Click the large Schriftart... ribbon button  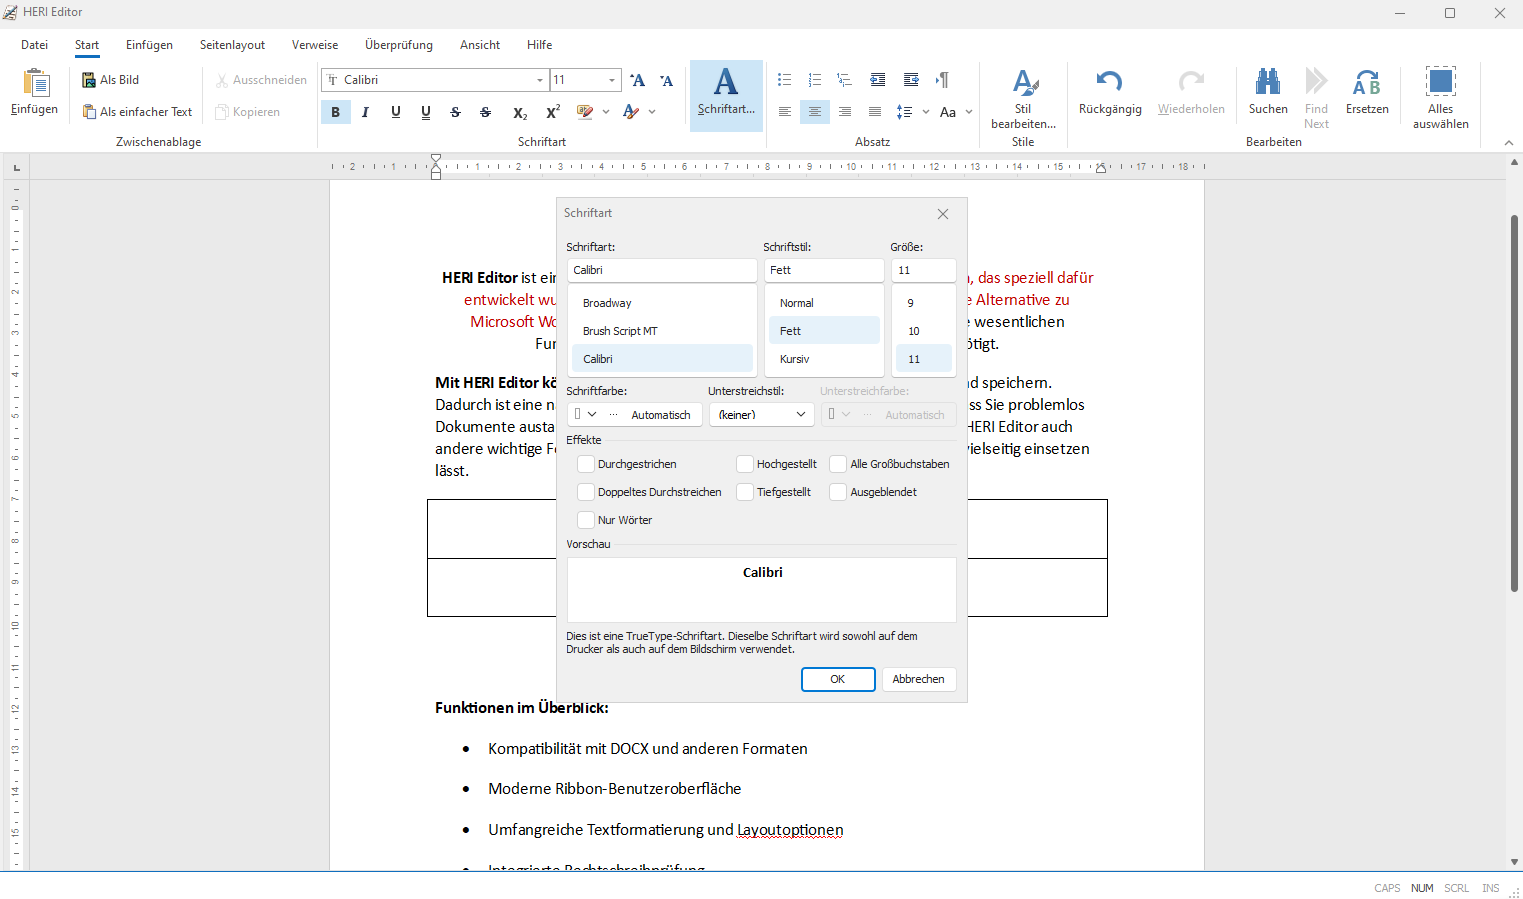coord(726,95)
